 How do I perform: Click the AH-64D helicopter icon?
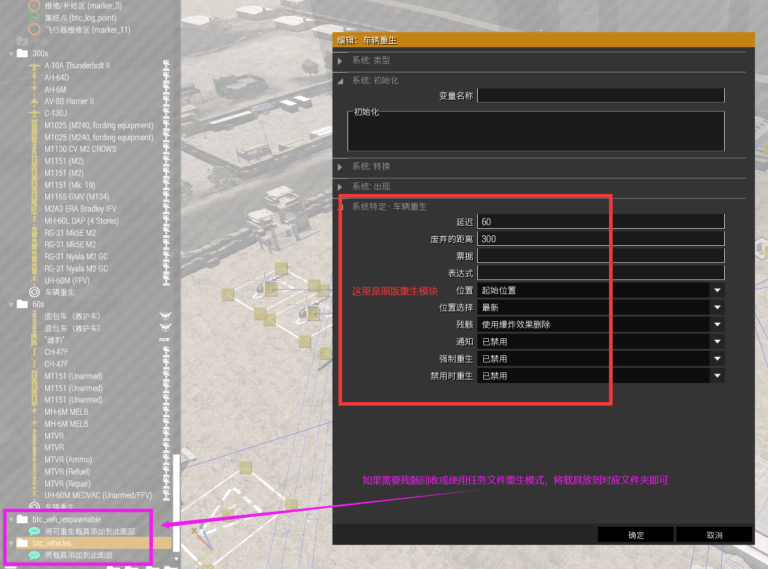[x=34, y=77]
